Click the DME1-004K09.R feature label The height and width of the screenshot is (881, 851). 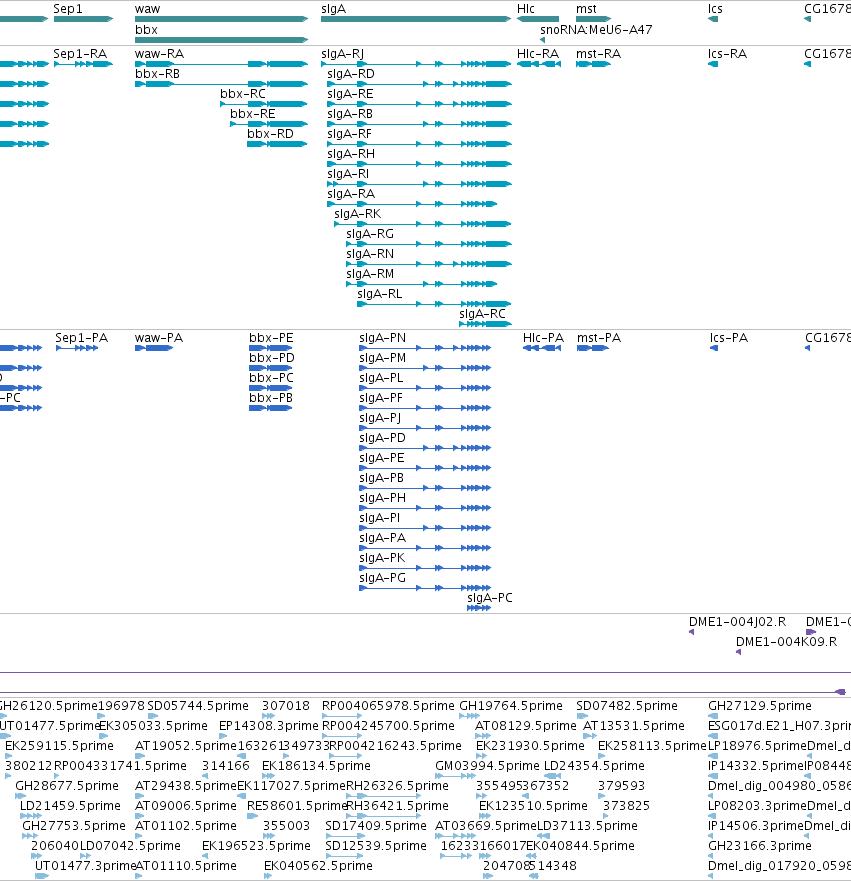click(x=786, y=642)
